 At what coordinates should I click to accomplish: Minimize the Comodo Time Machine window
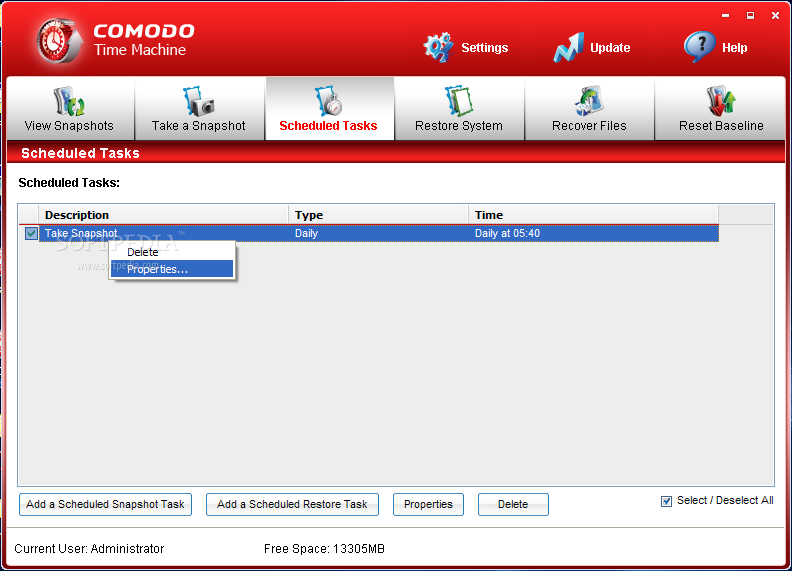click(726, 16)
